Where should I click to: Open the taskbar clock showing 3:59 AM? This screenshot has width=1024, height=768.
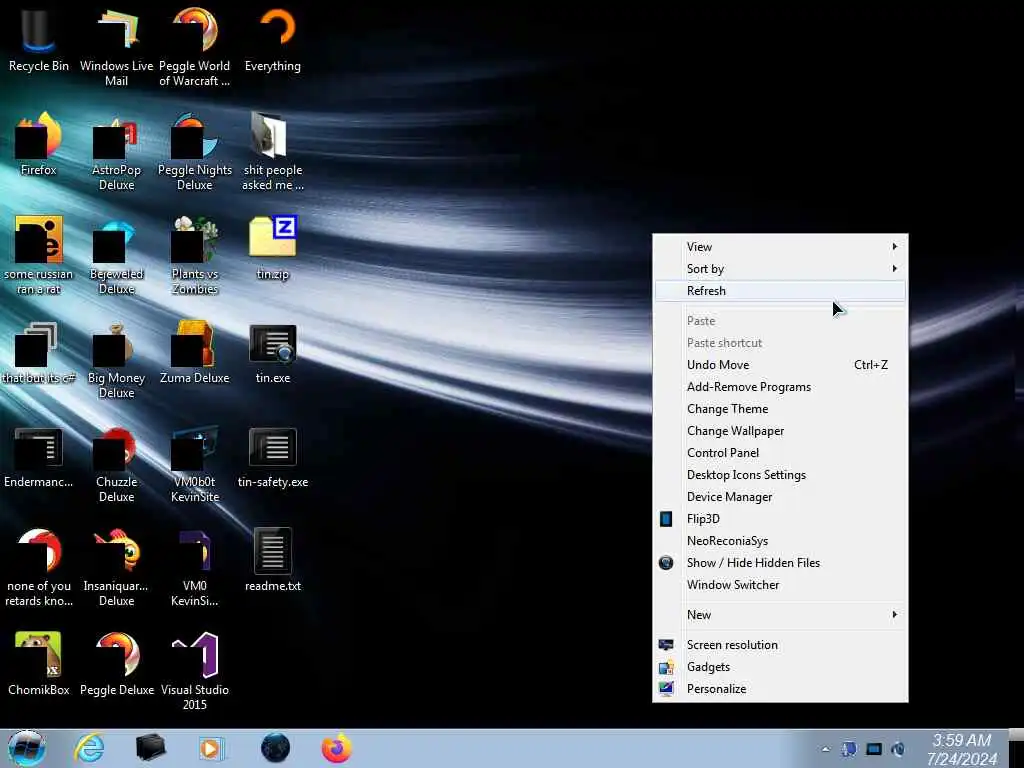(x=961, y=749)
